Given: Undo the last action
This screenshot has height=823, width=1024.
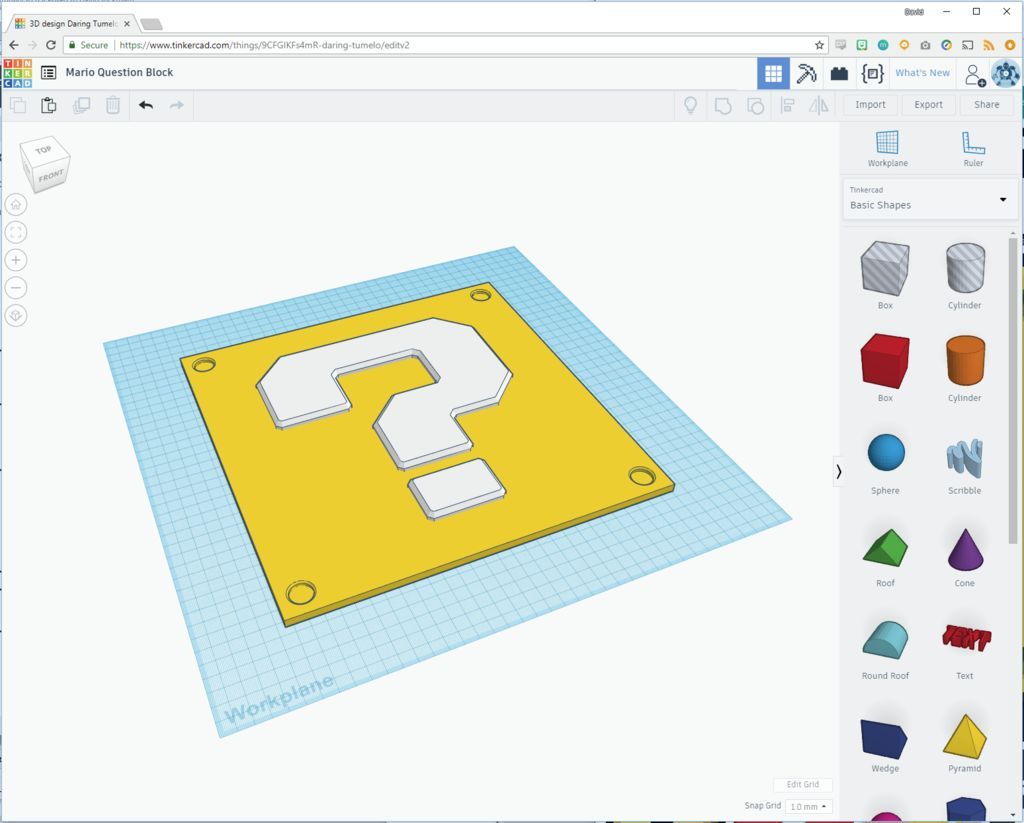Looking at the screenshot, I should [x=146, y=105].
